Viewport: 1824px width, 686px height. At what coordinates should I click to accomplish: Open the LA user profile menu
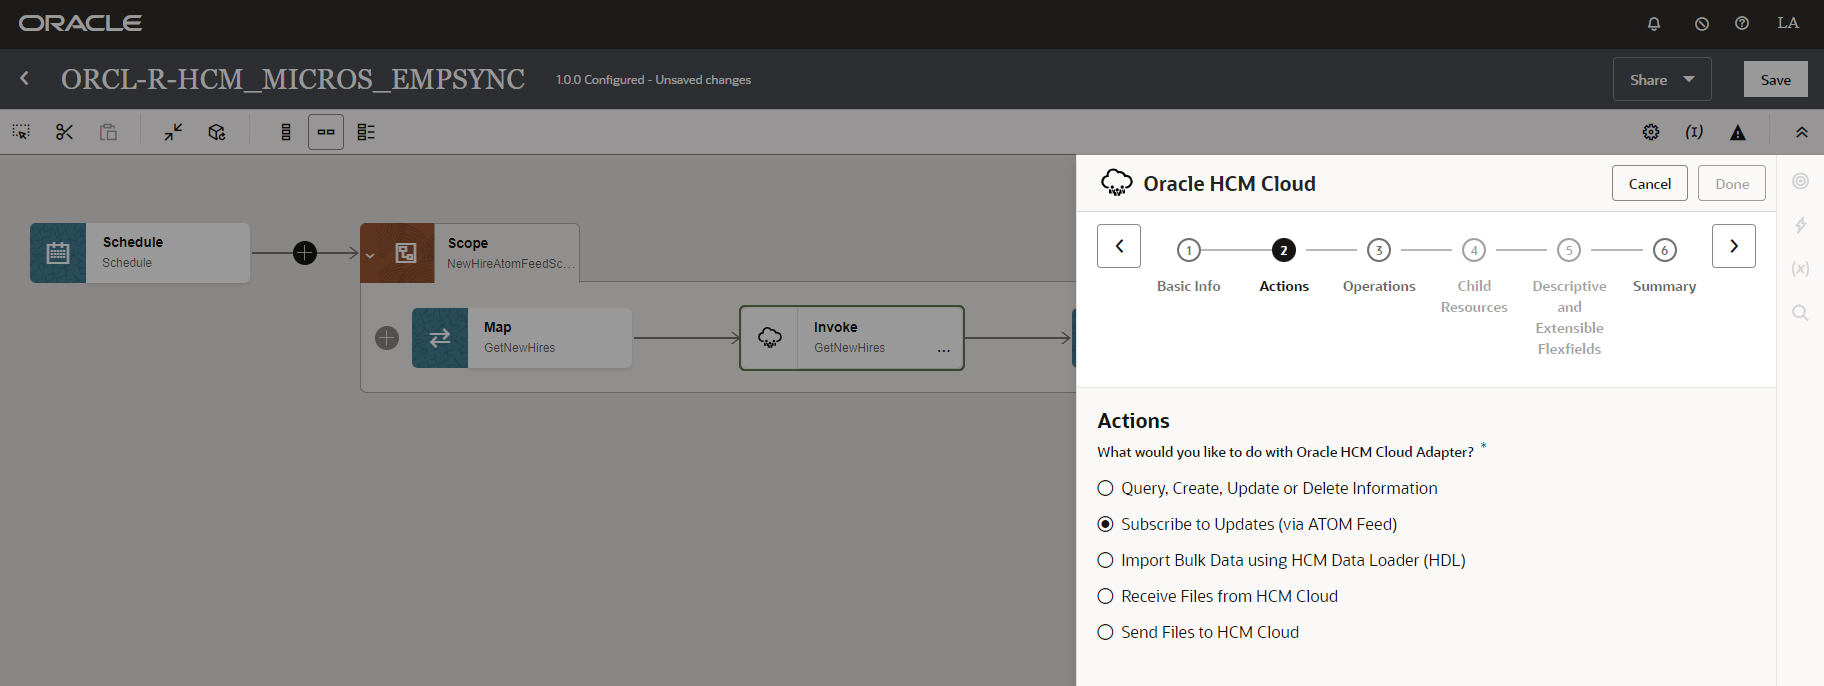[x=1788, y=23]
